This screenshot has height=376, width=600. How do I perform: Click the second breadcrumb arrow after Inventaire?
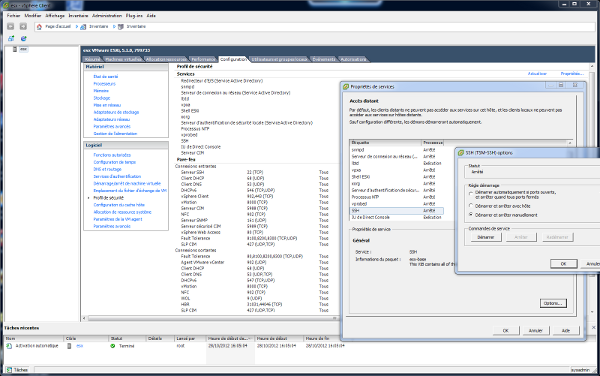(114, 27)
